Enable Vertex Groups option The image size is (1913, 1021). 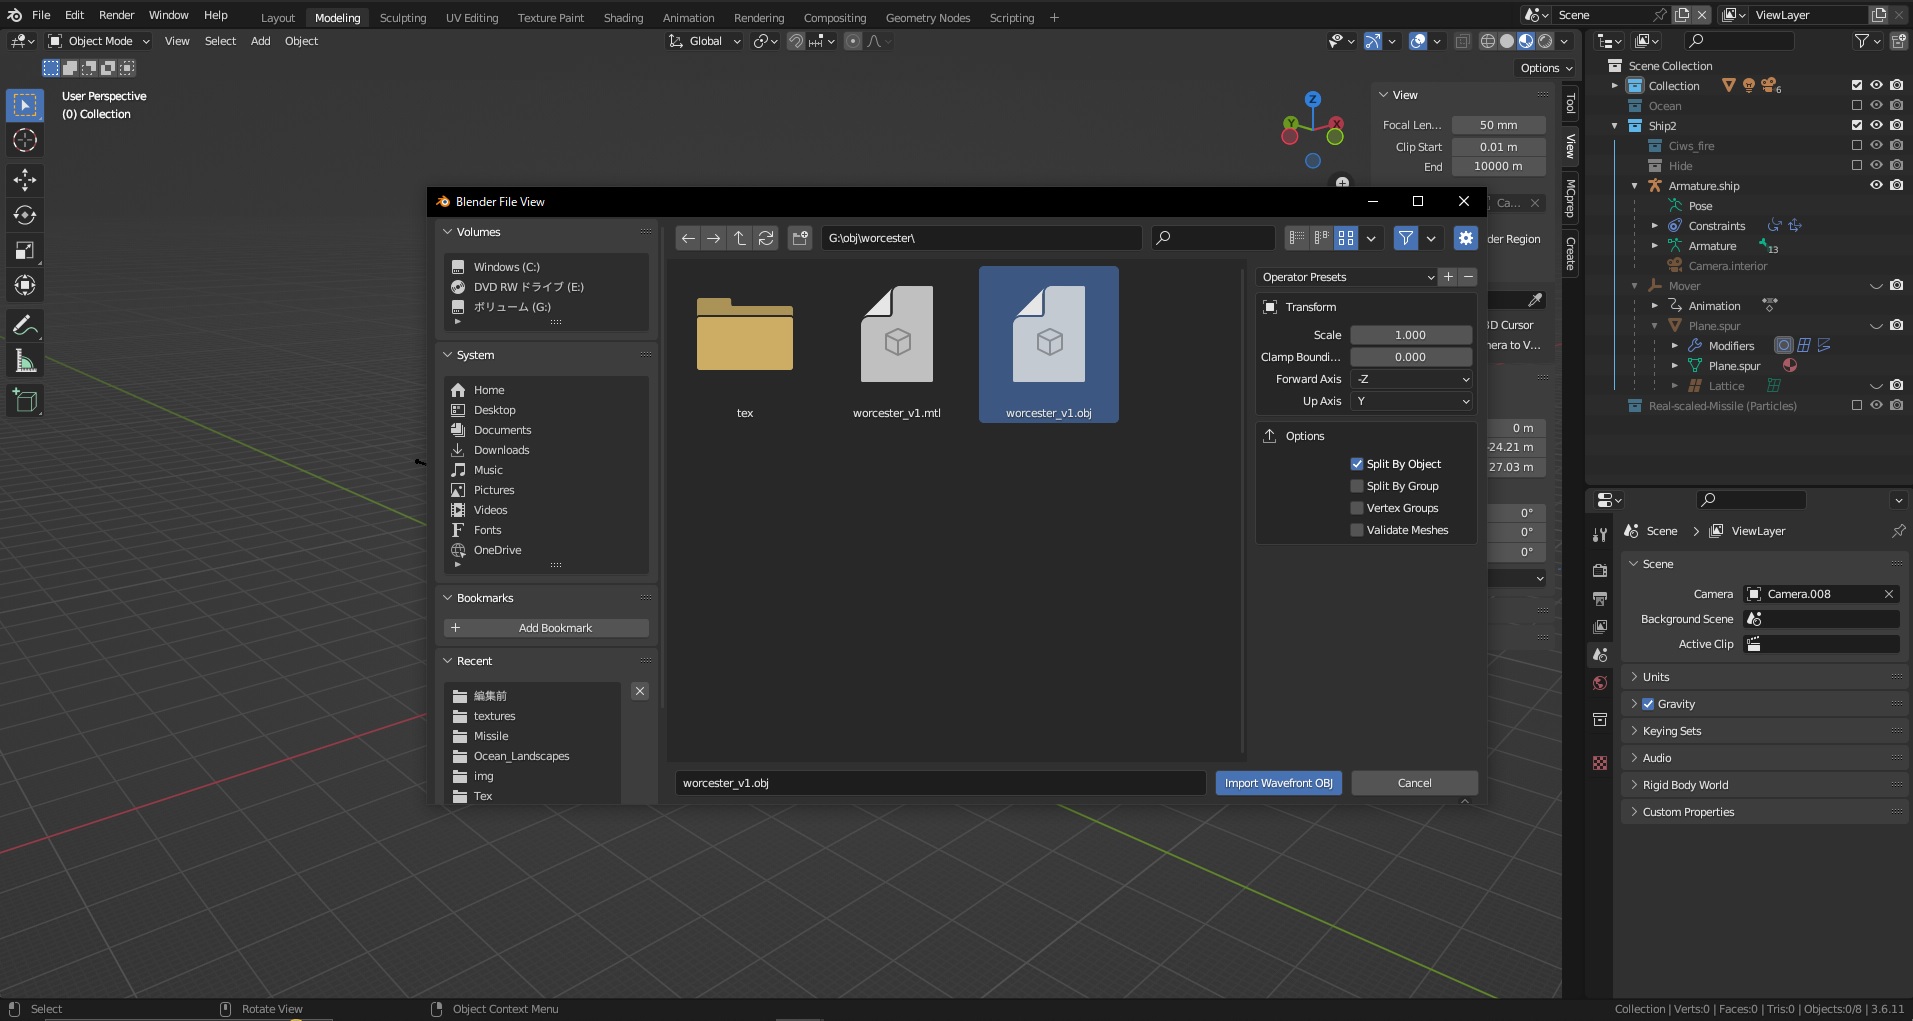click(x=1357, y=508)
